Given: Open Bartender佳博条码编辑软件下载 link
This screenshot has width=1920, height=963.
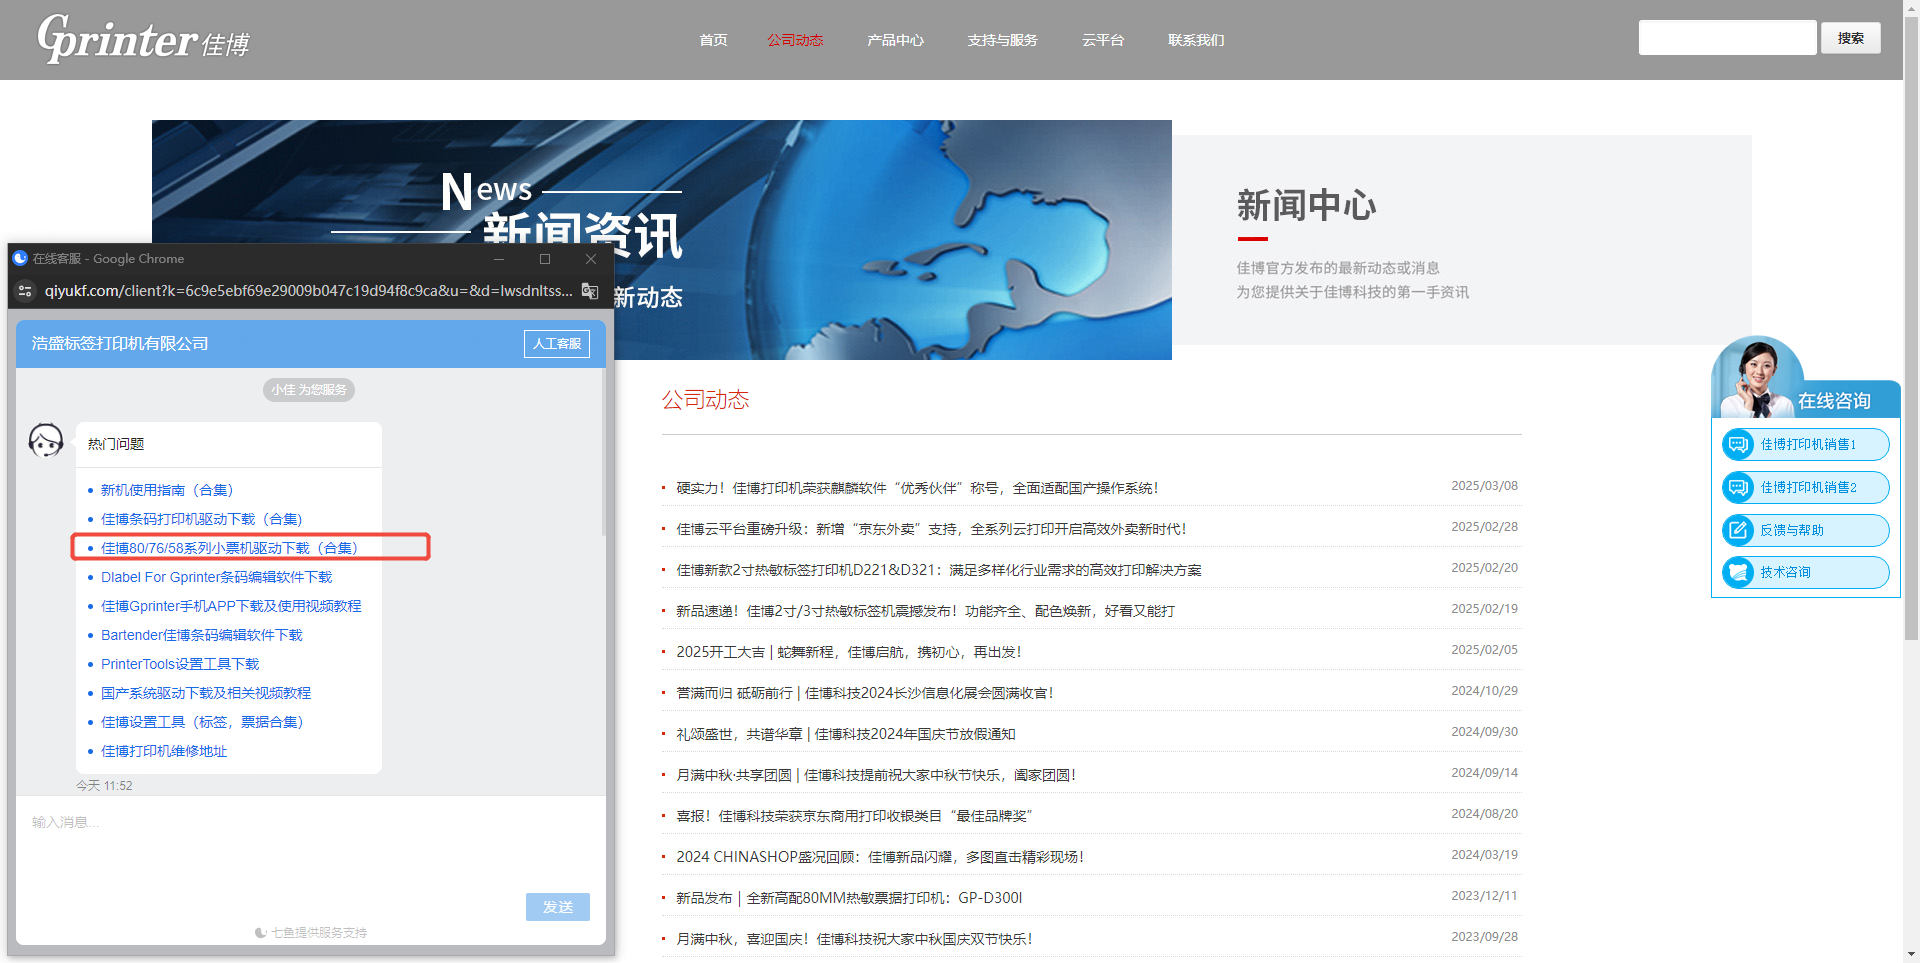Looking at the screenshot, I should click(202, 635).
